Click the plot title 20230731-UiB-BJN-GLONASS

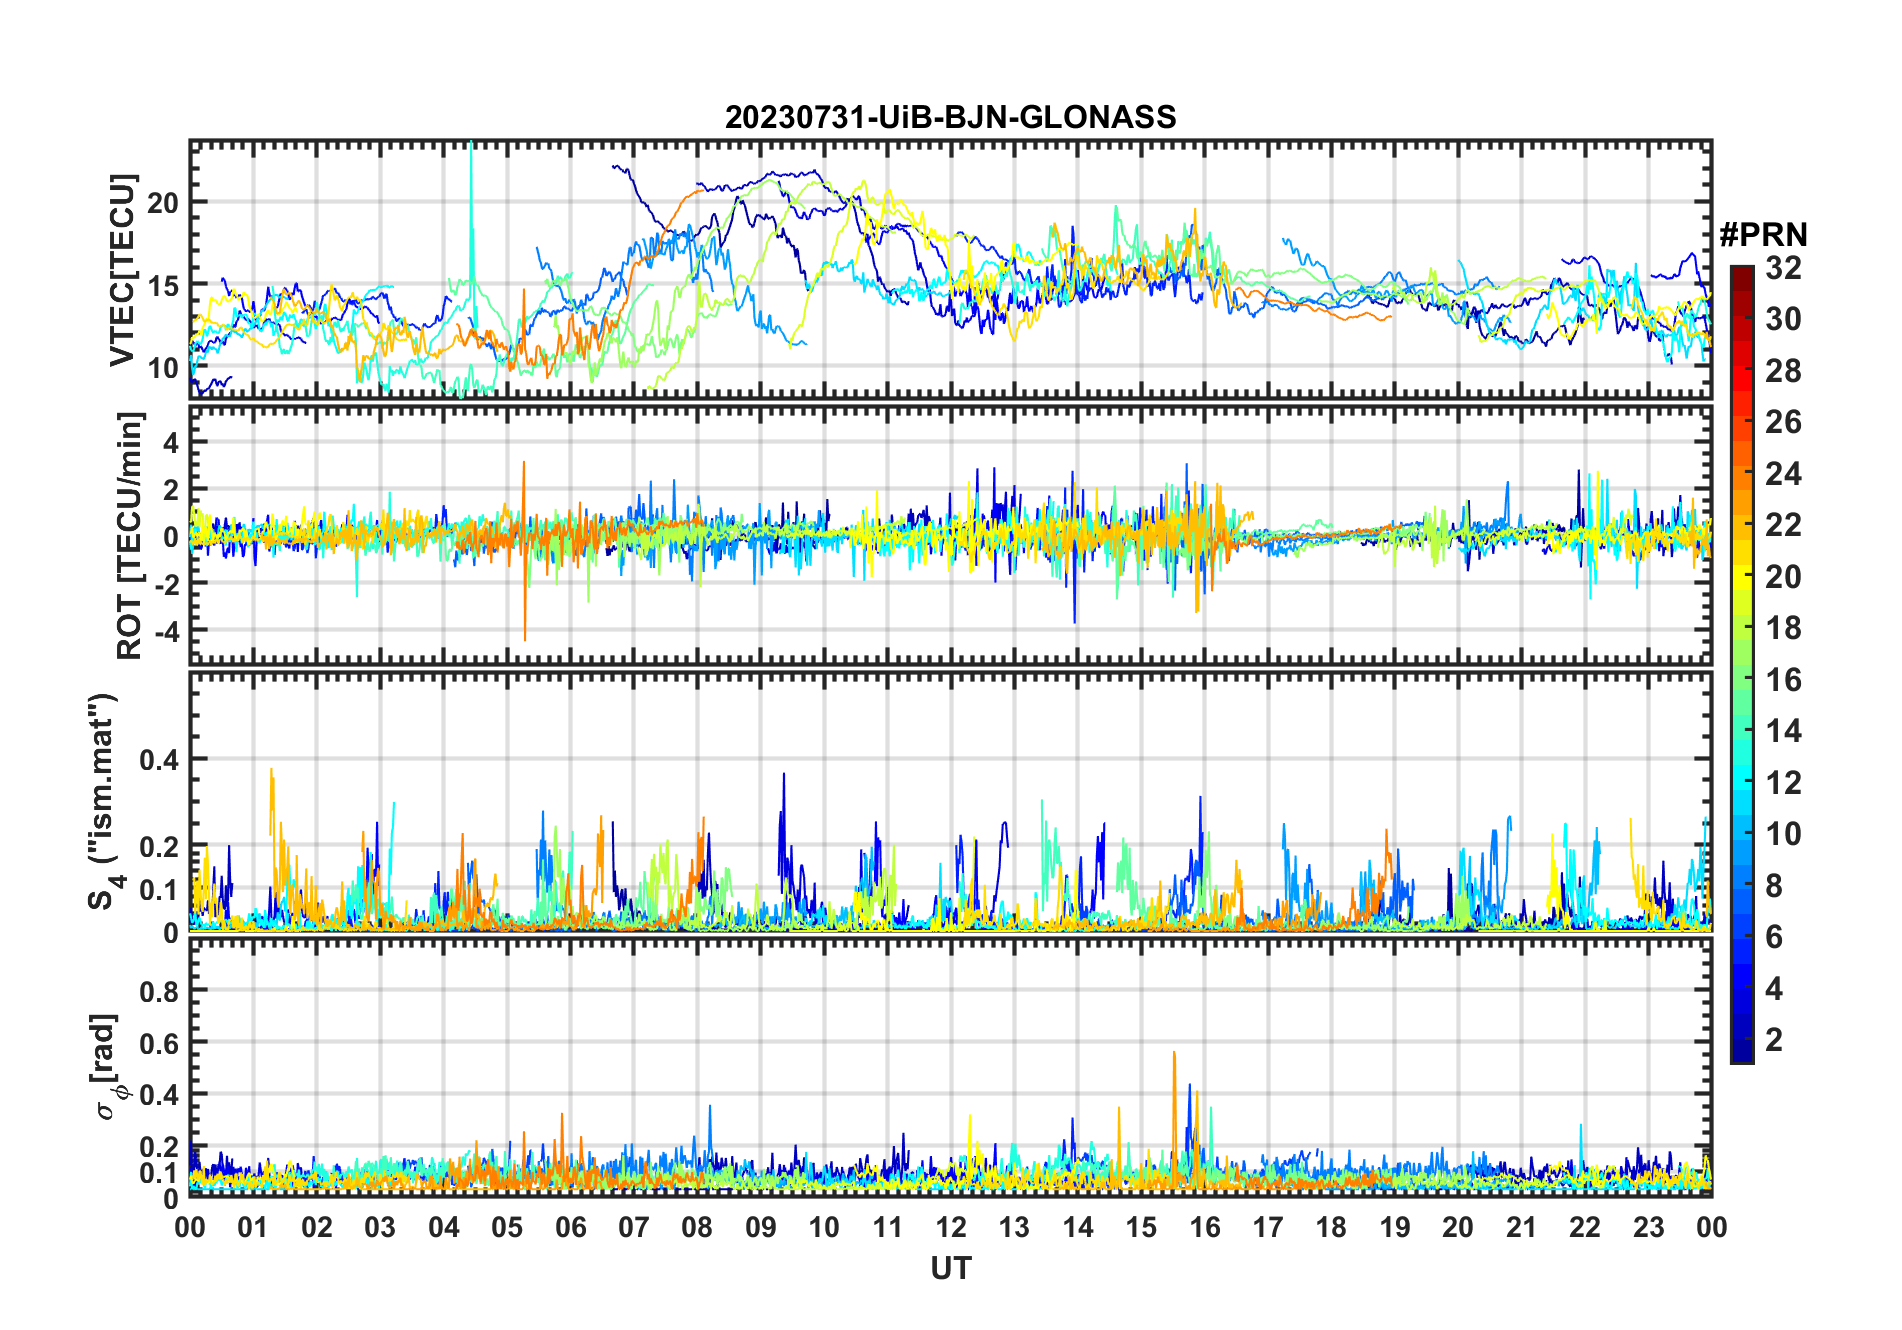click(950, 117)
